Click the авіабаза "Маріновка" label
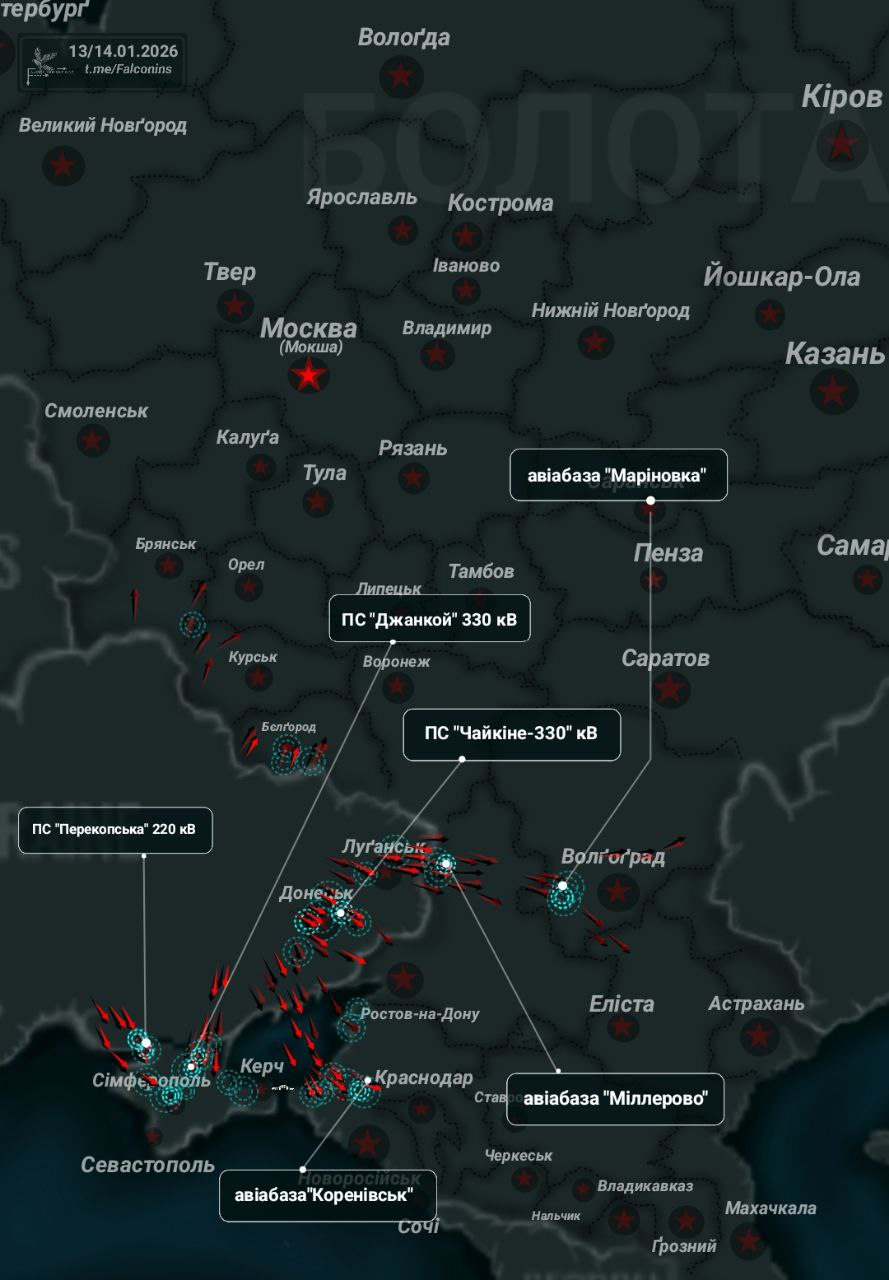The image size is (889, 1280). click(x=618, y=475)
